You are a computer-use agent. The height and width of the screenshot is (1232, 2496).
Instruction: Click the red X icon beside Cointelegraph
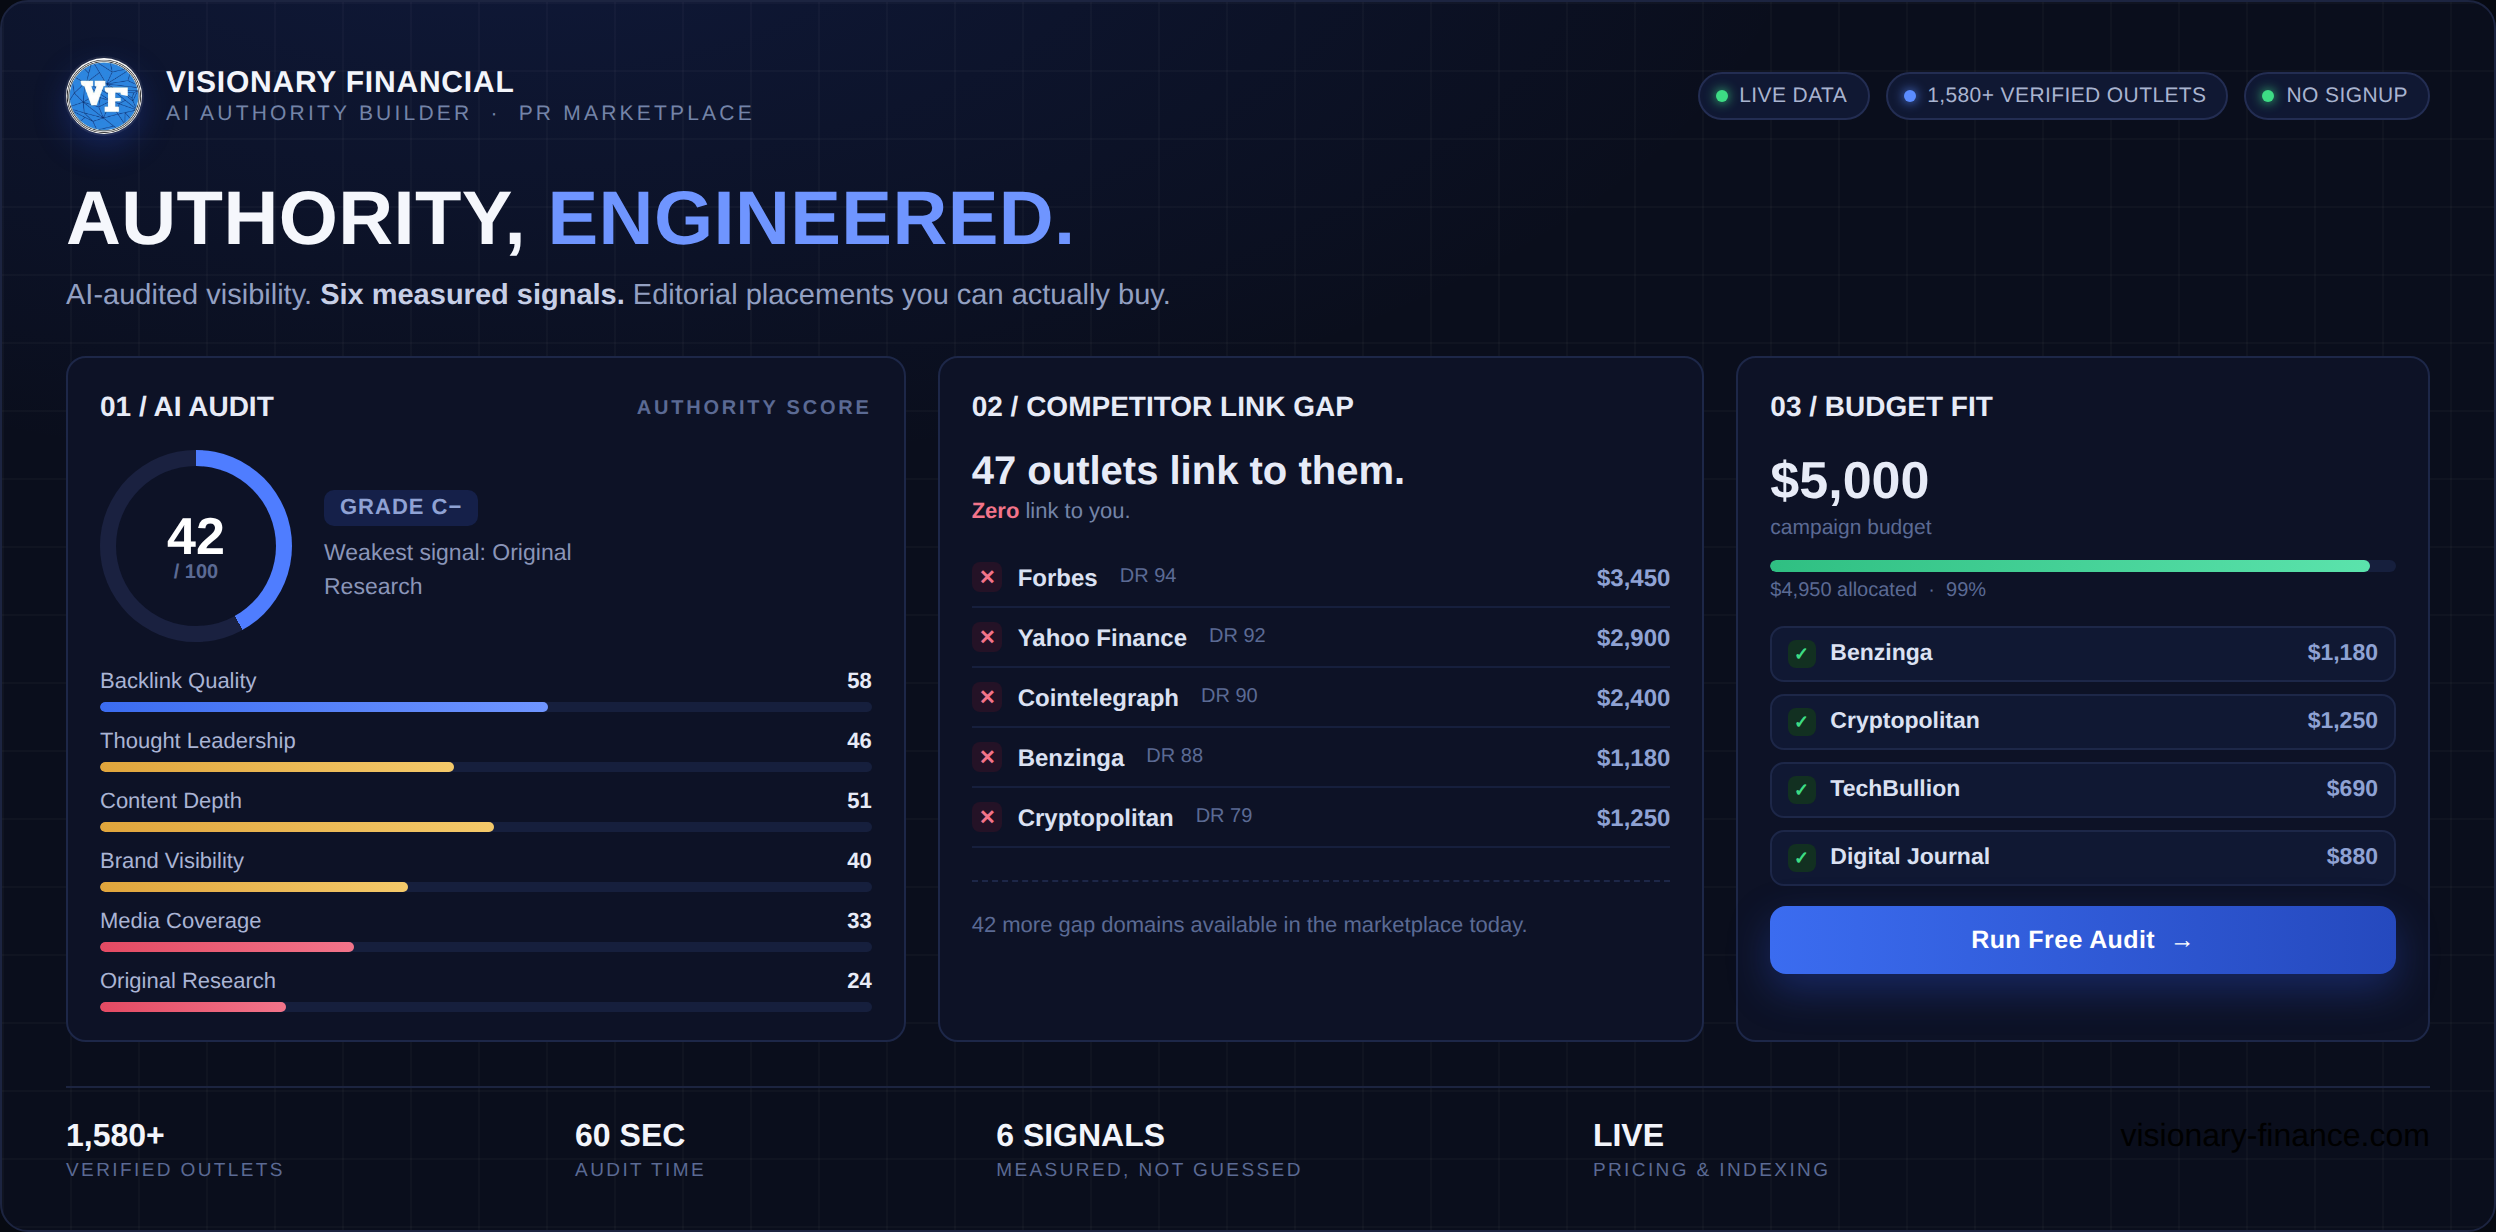point(987,697)
